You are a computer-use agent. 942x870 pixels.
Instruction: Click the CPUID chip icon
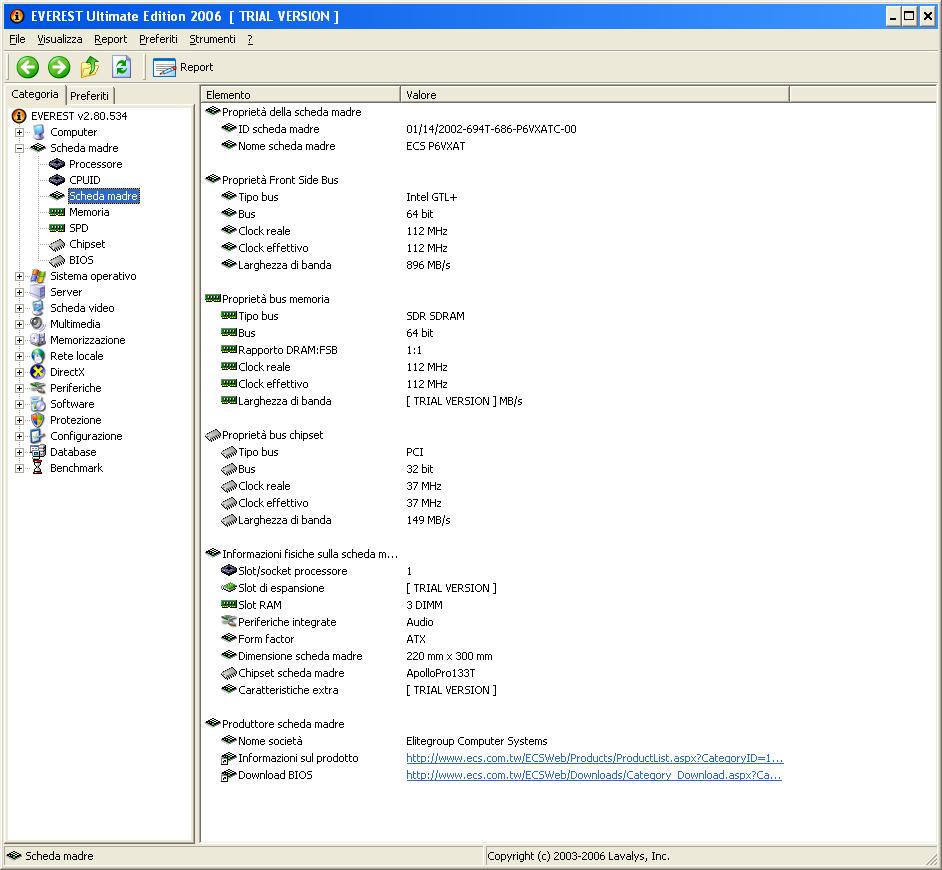57,180
